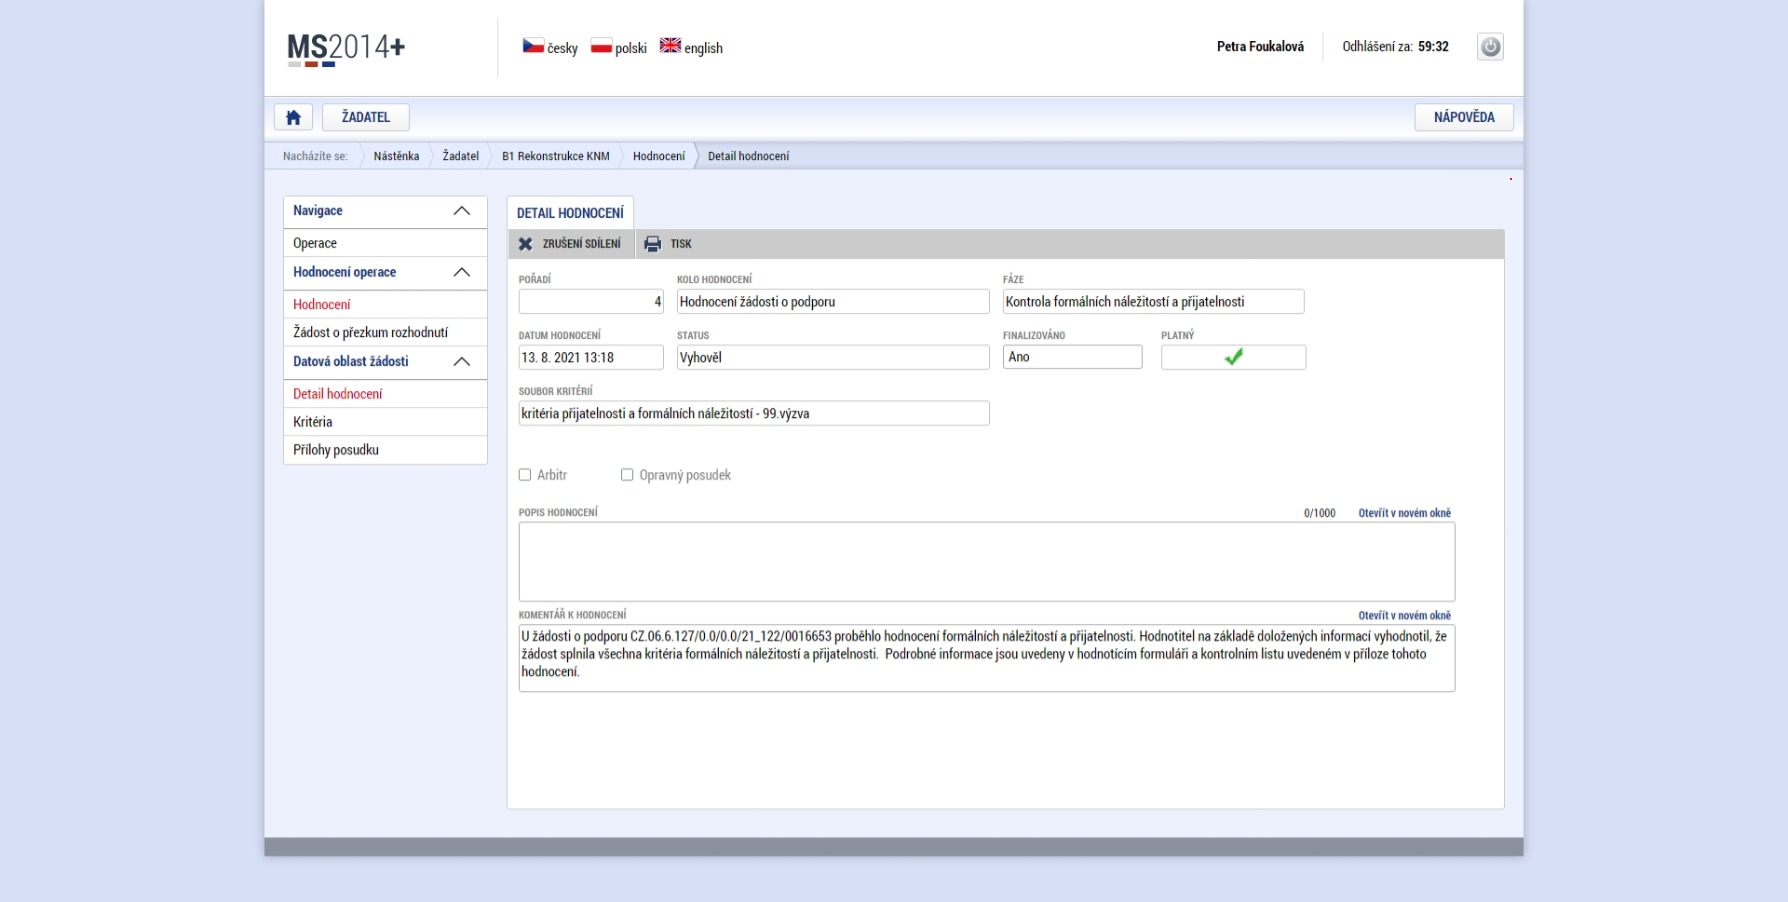Collapse the Datová oblast žádosti section
This screenshot has width=1788, height=902.
(462, 362)
